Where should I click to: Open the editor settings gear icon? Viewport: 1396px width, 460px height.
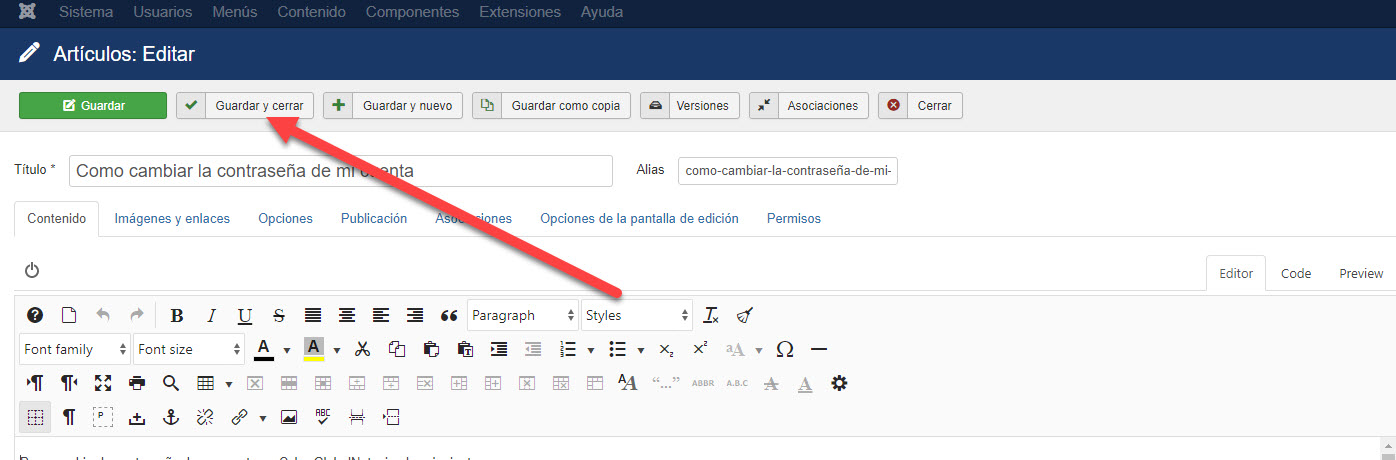839,383
